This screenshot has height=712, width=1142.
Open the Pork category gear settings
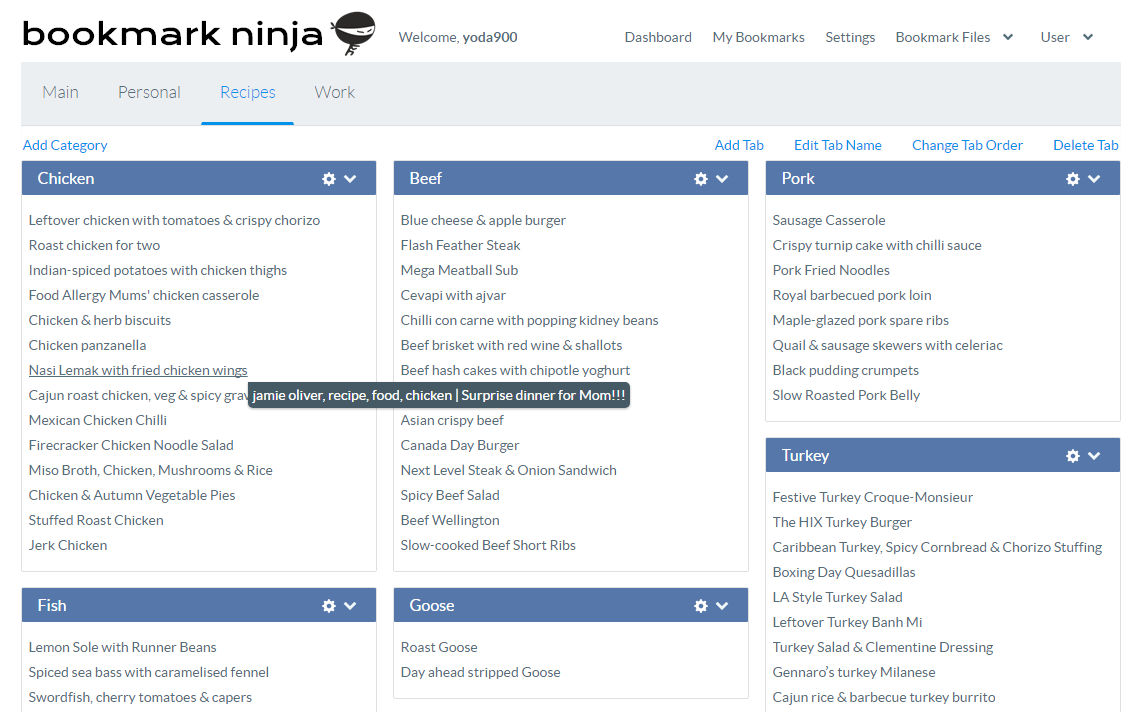1073,179
